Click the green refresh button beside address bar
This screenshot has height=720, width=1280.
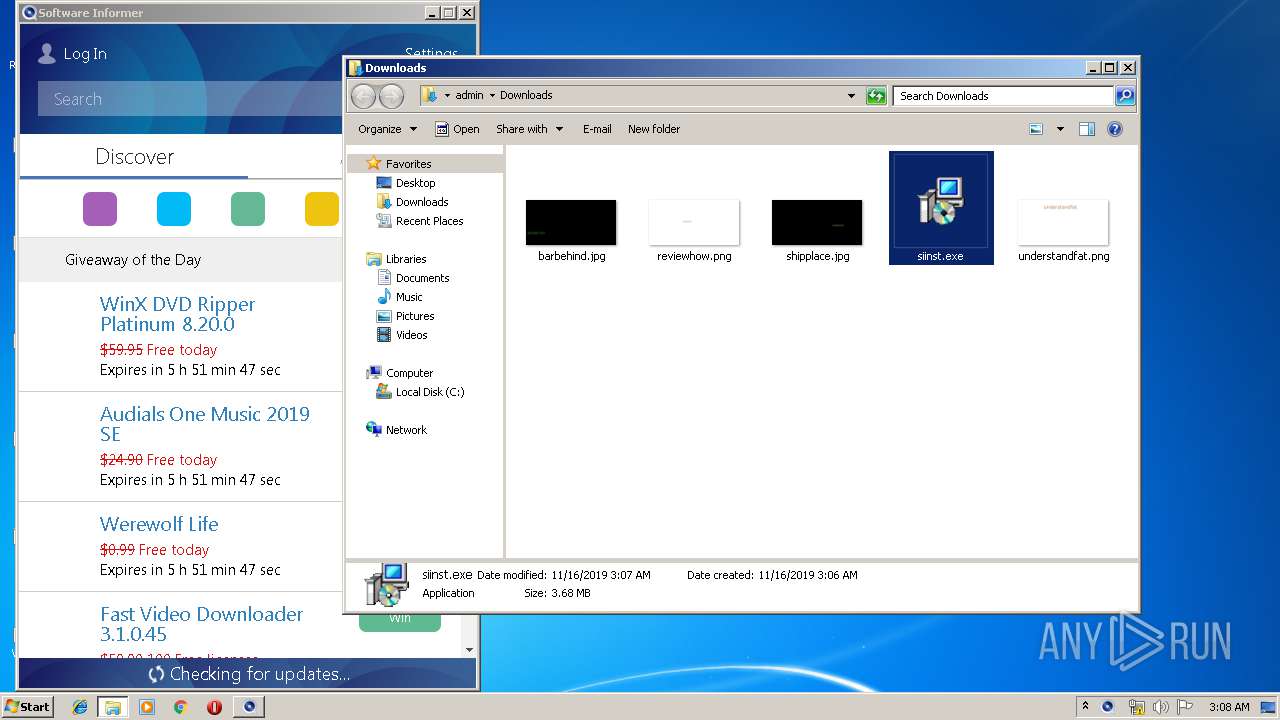(876, 96)
